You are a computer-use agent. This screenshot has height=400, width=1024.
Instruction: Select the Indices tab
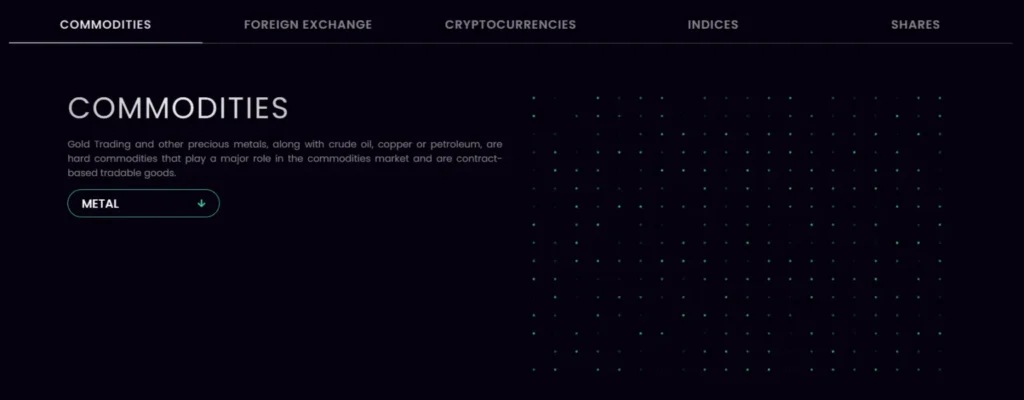713,24
